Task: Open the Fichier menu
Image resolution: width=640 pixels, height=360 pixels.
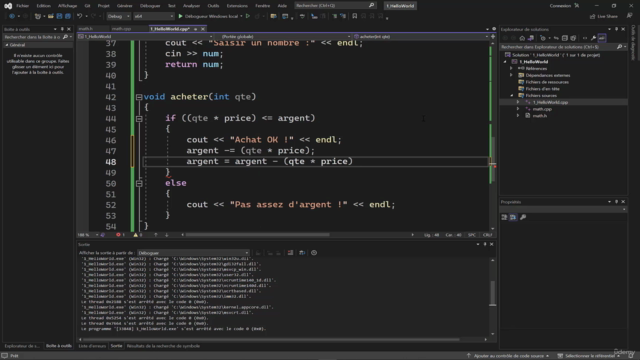Action: [22, 6]
